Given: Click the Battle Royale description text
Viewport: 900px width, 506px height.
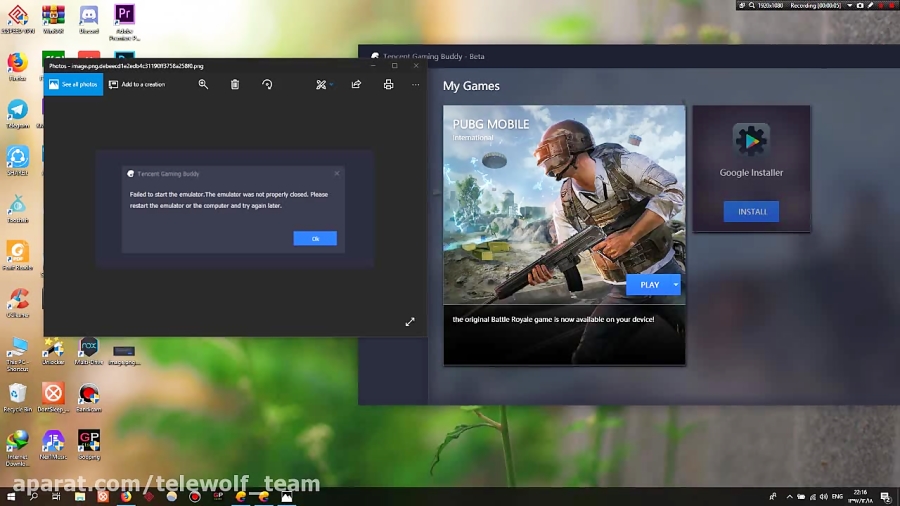Looking at the screenshot, I should [x=553, y=319].
